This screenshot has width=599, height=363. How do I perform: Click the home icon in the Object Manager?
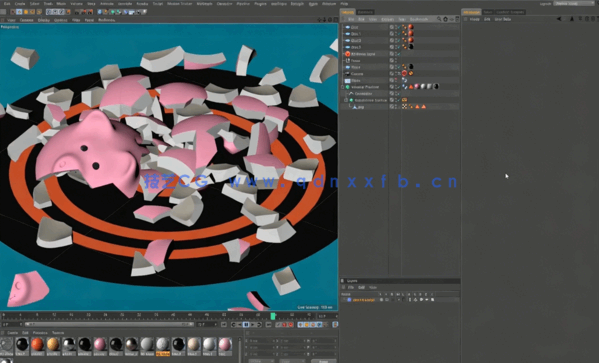(445, 19)
